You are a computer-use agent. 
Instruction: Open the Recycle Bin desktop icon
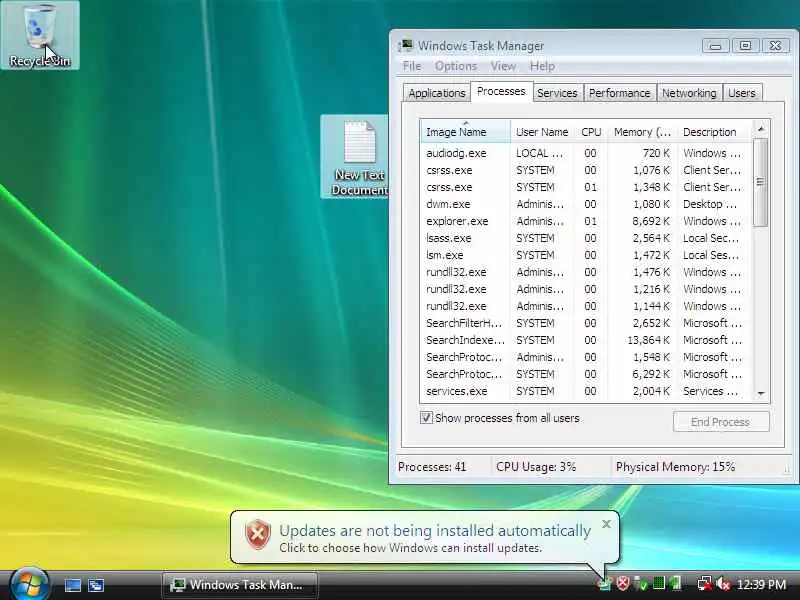[40, 36]
